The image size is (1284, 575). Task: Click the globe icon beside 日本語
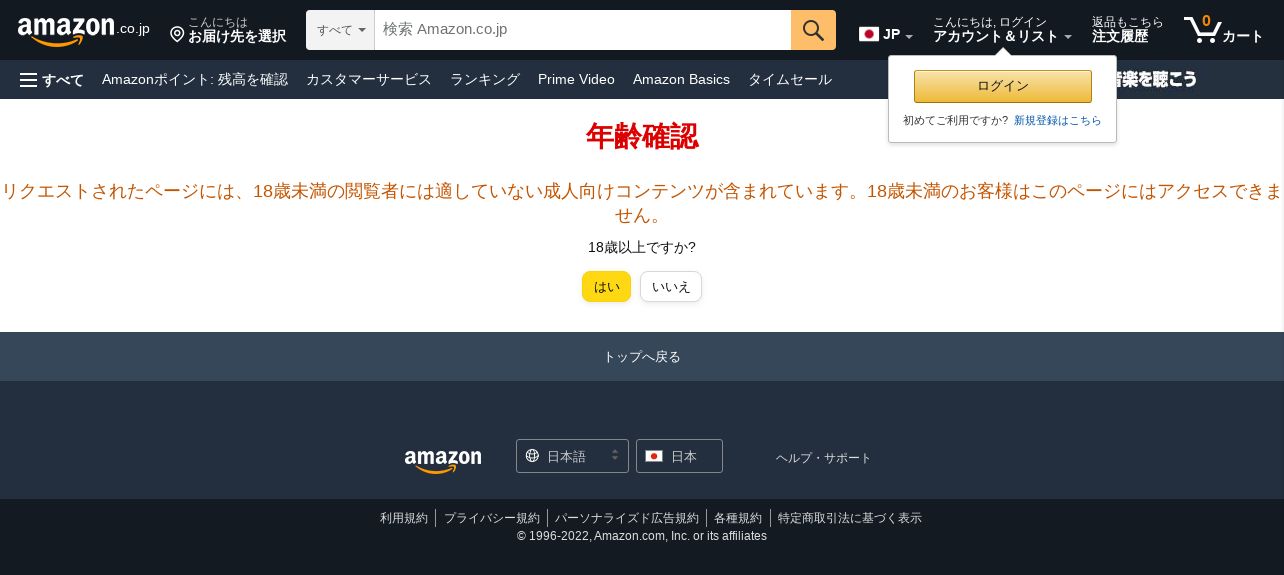532,456
